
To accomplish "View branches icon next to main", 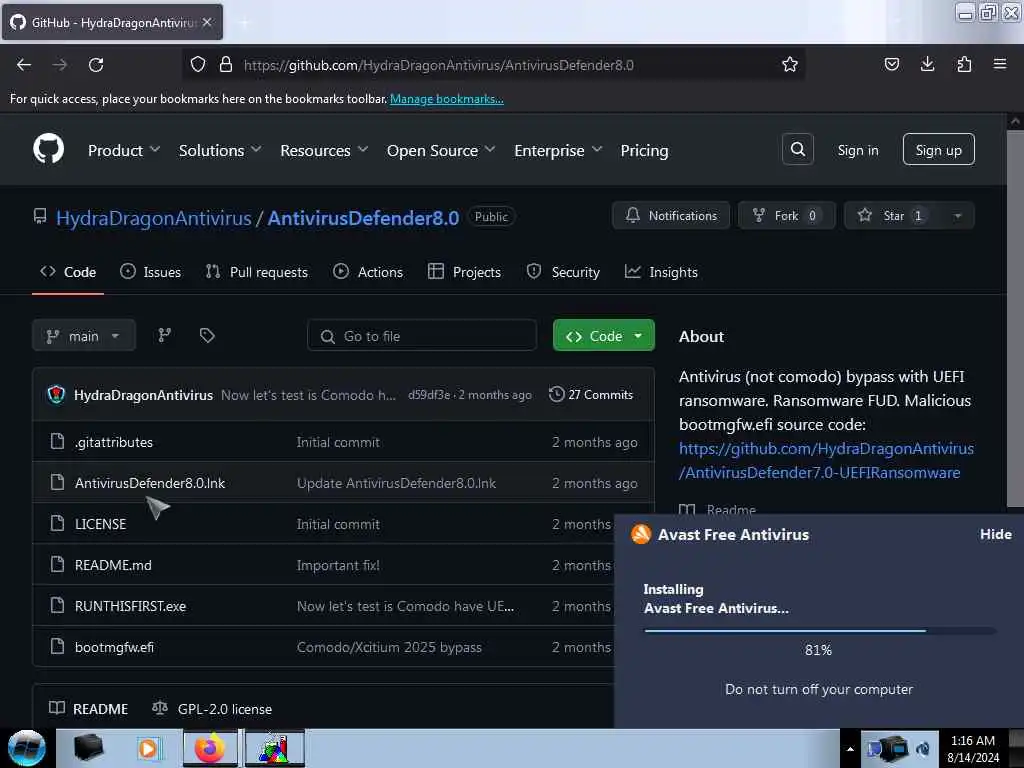I will click(165, 336).
